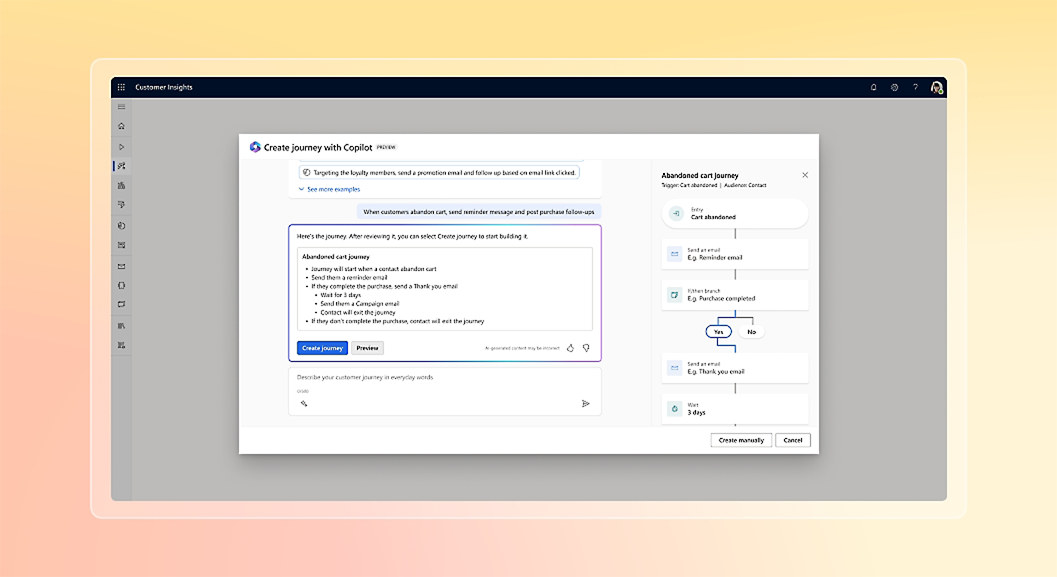The height and width of the screenshot is (577, 1057).
Task: Toggle the hamburger navigation menu
Action: coord(121,107)
